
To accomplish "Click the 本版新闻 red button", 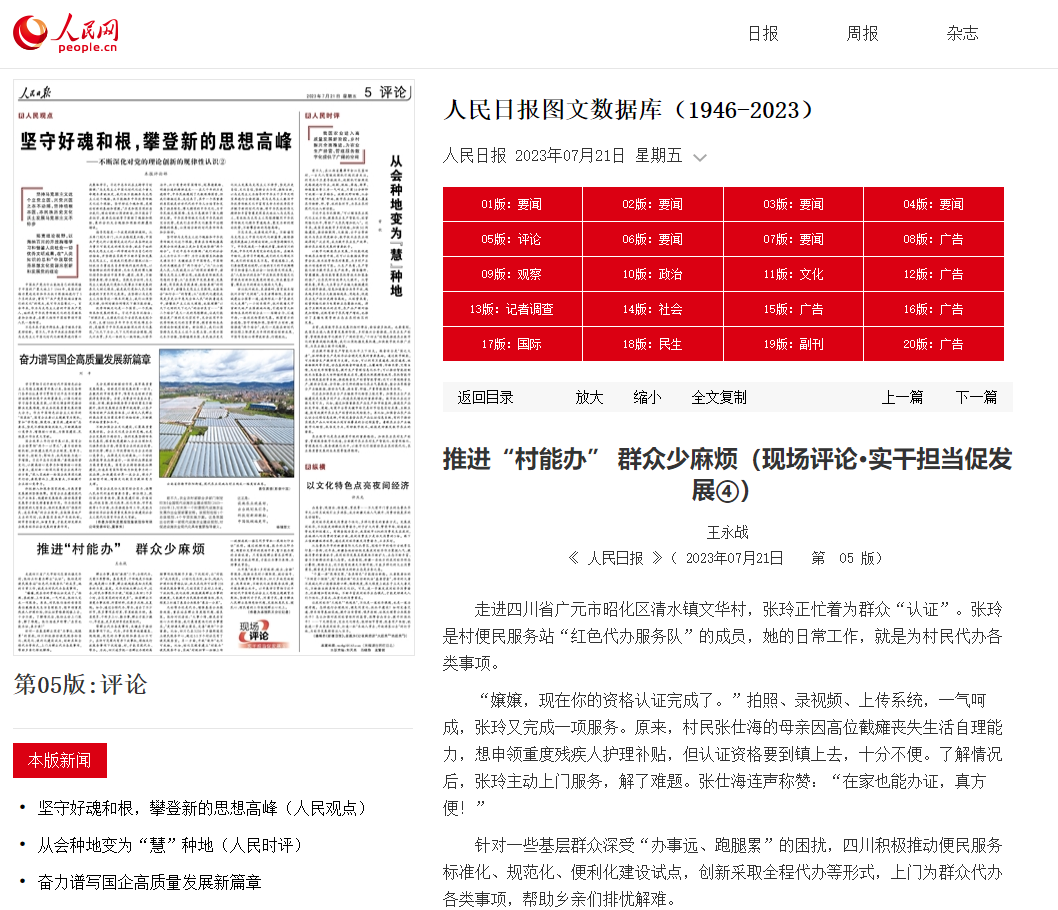I will click(59, 760).
